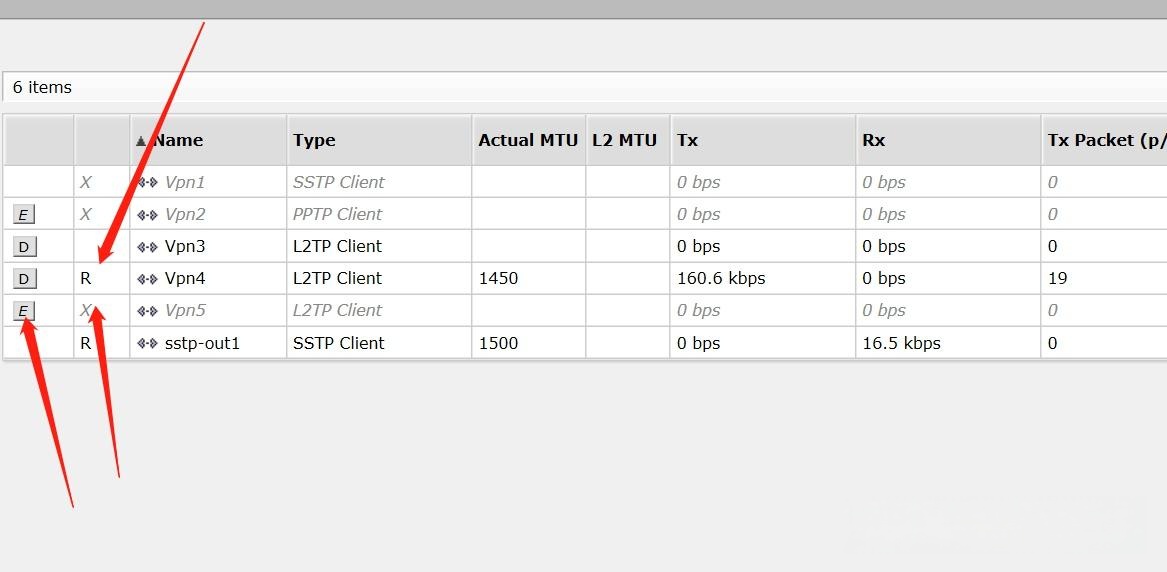Enable Vpn5 with its E button
This screenshot has height=572, width=1167.
[x=24, y=311]
